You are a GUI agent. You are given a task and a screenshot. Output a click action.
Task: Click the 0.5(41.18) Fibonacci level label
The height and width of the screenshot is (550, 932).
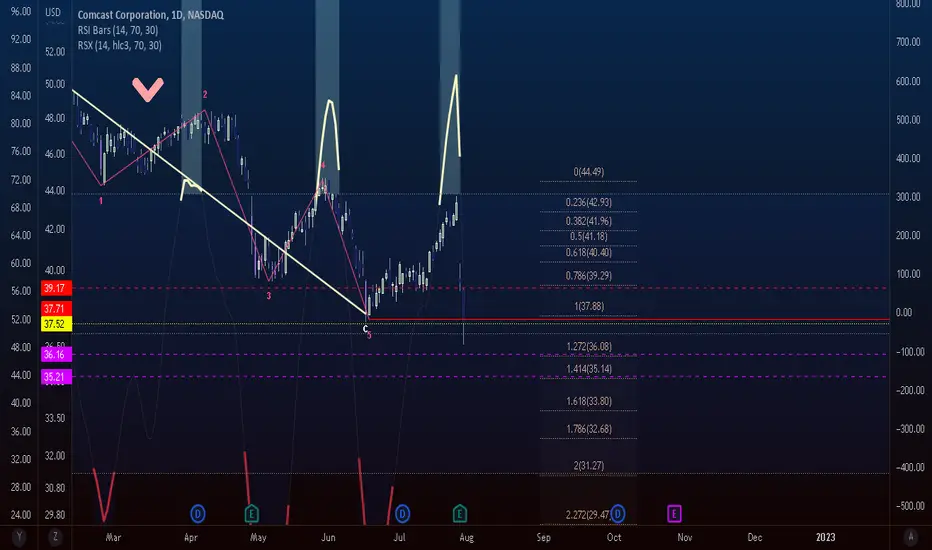pyautogui.click(x=588, y=236)
